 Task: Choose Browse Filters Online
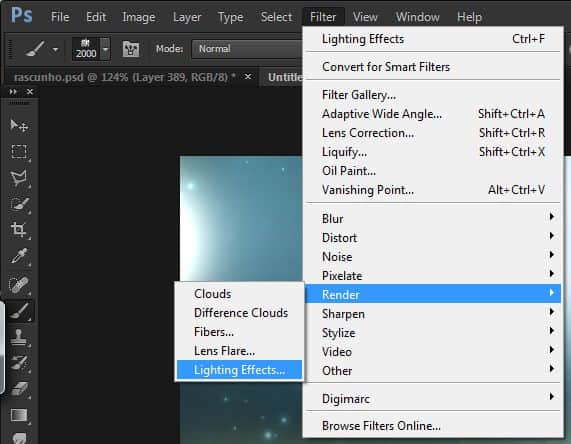click(433, 425)
